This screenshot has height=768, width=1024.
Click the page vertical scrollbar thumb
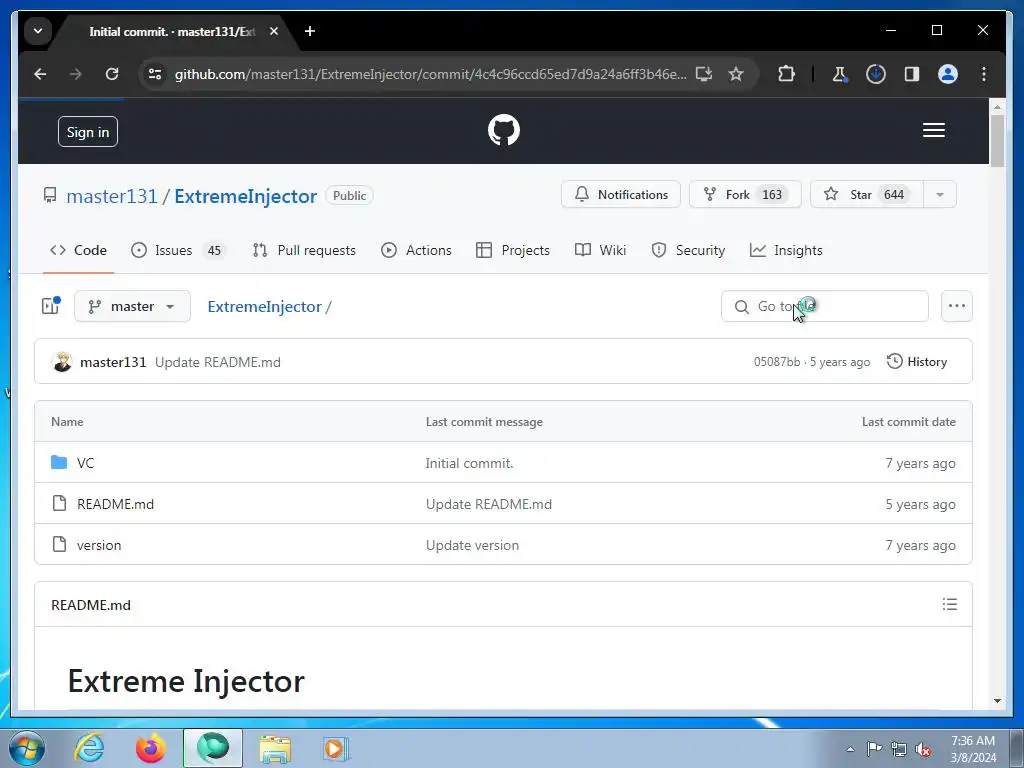997,141
